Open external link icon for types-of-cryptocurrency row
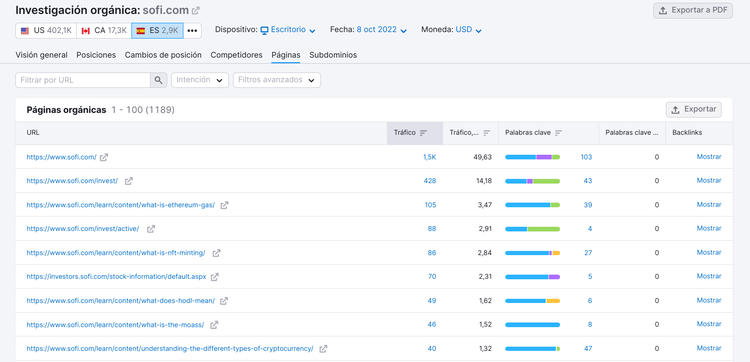Image resolution: width=750 pixels, height=362 pixels. pyautogui.click(x=323, y=349)
